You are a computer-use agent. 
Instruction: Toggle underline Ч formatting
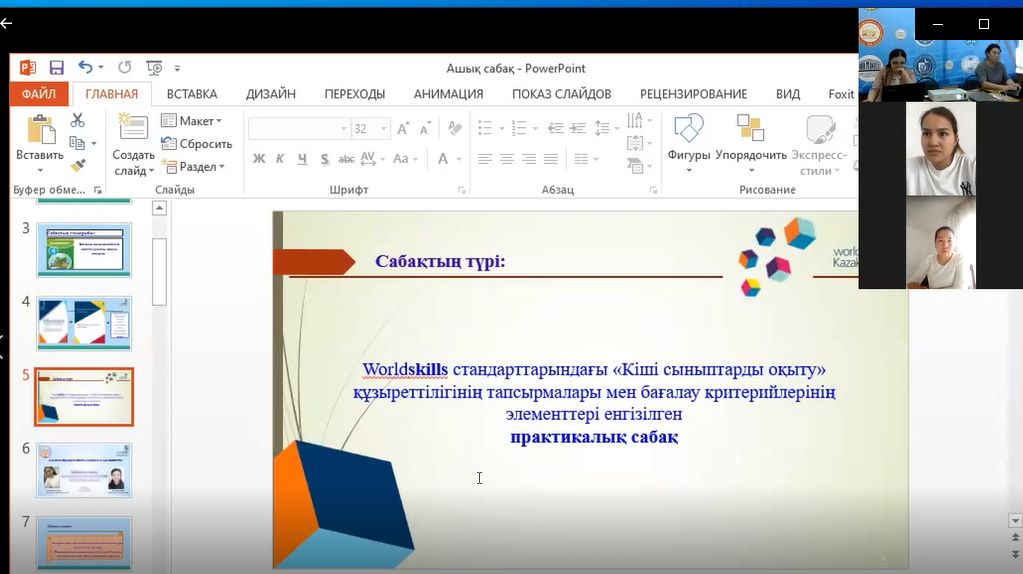click(302, 158)
